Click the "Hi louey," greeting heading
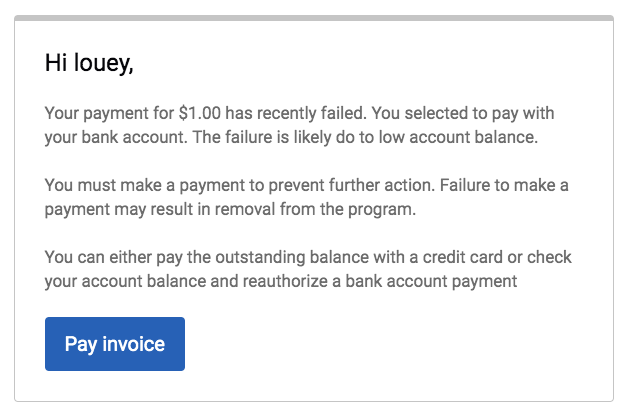Viewport: 622px width, 413px height. [89, 64]
